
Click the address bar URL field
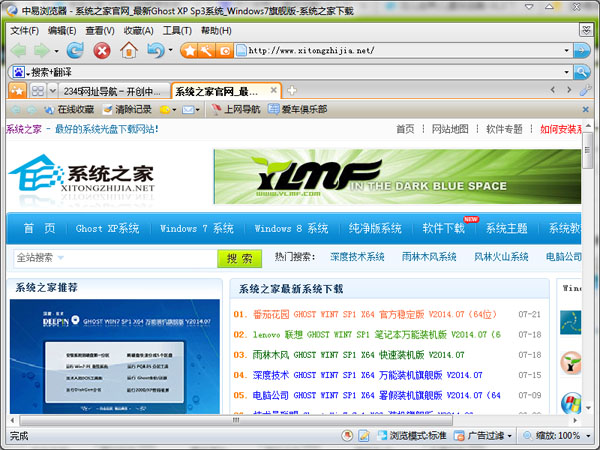[400, 50]
